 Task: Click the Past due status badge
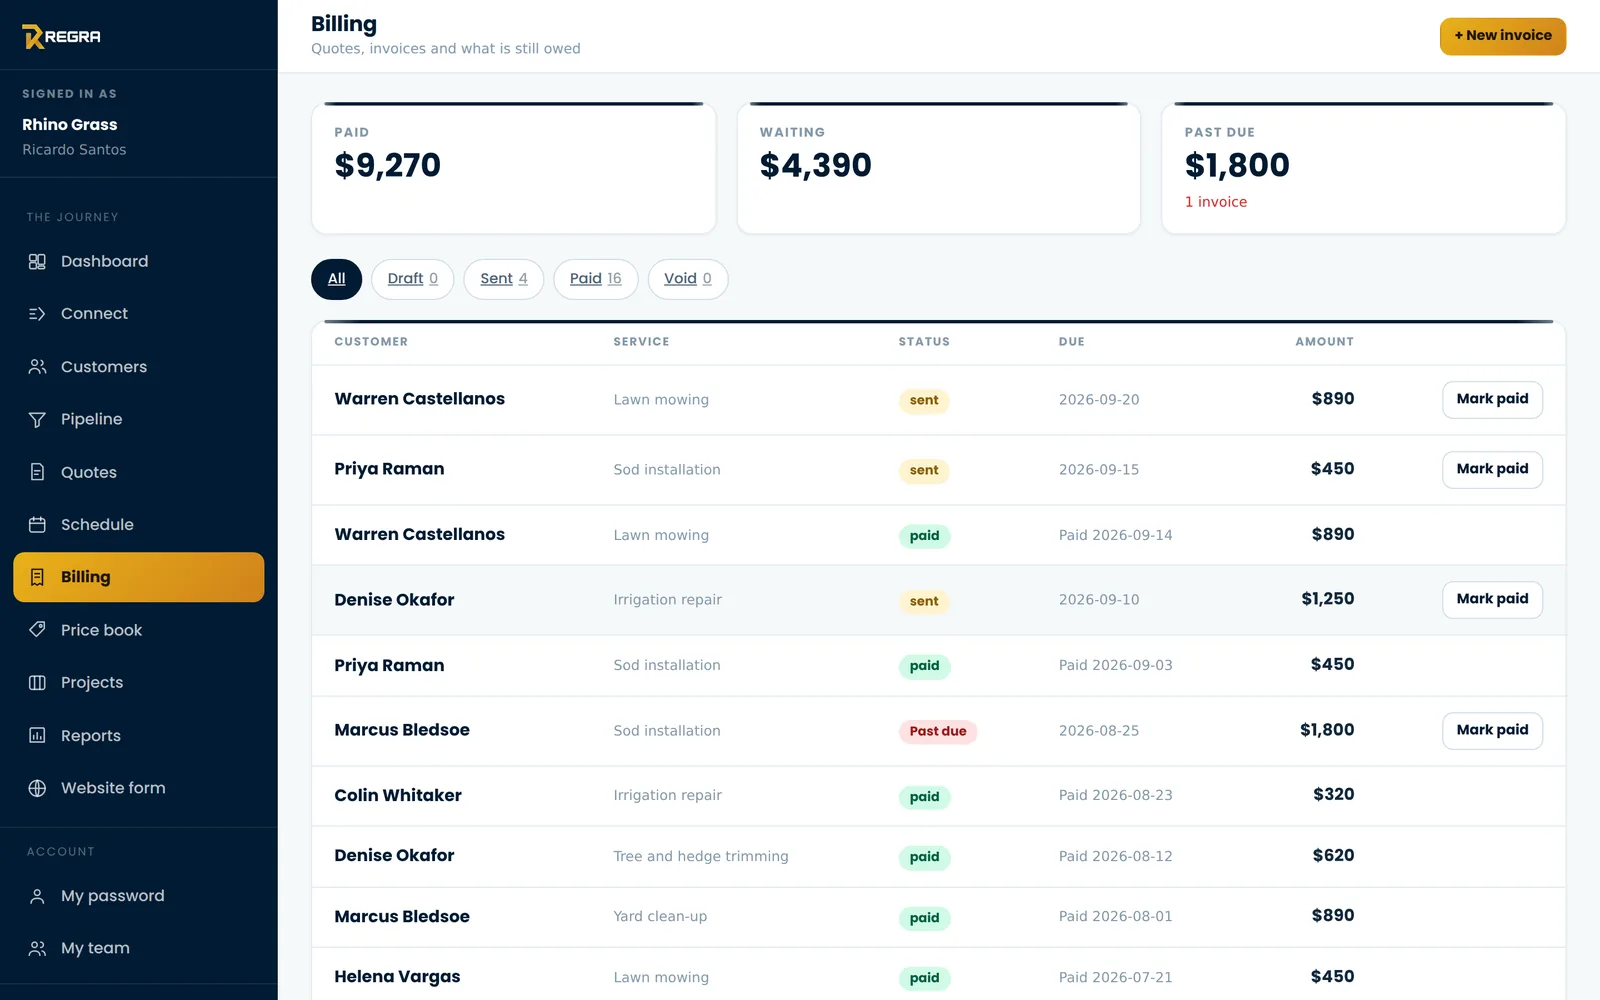click(937, 731)
